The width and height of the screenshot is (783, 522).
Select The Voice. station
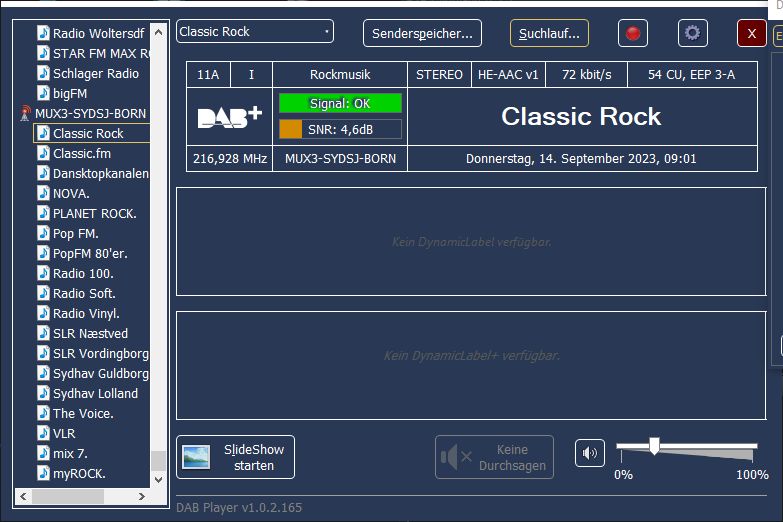(x=83, y=413)
